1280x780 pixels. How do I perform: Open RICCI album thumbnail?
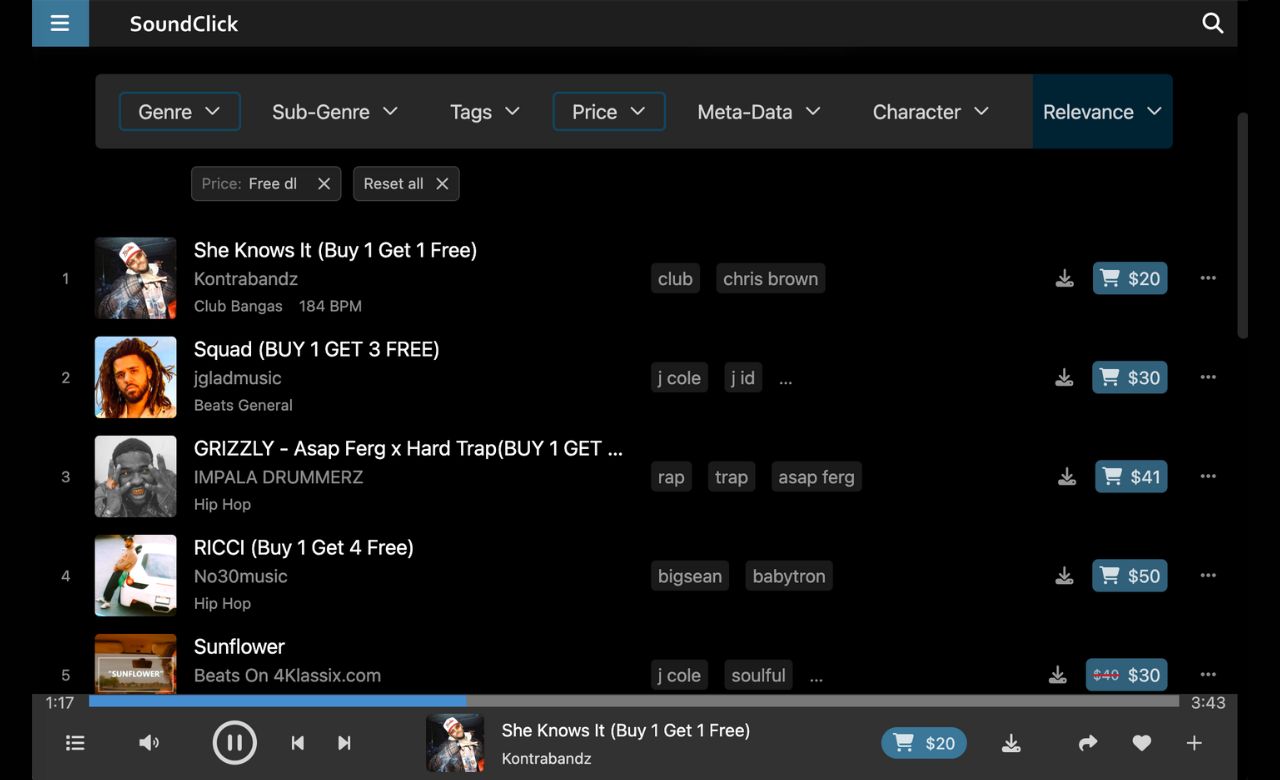click(136, 576)
